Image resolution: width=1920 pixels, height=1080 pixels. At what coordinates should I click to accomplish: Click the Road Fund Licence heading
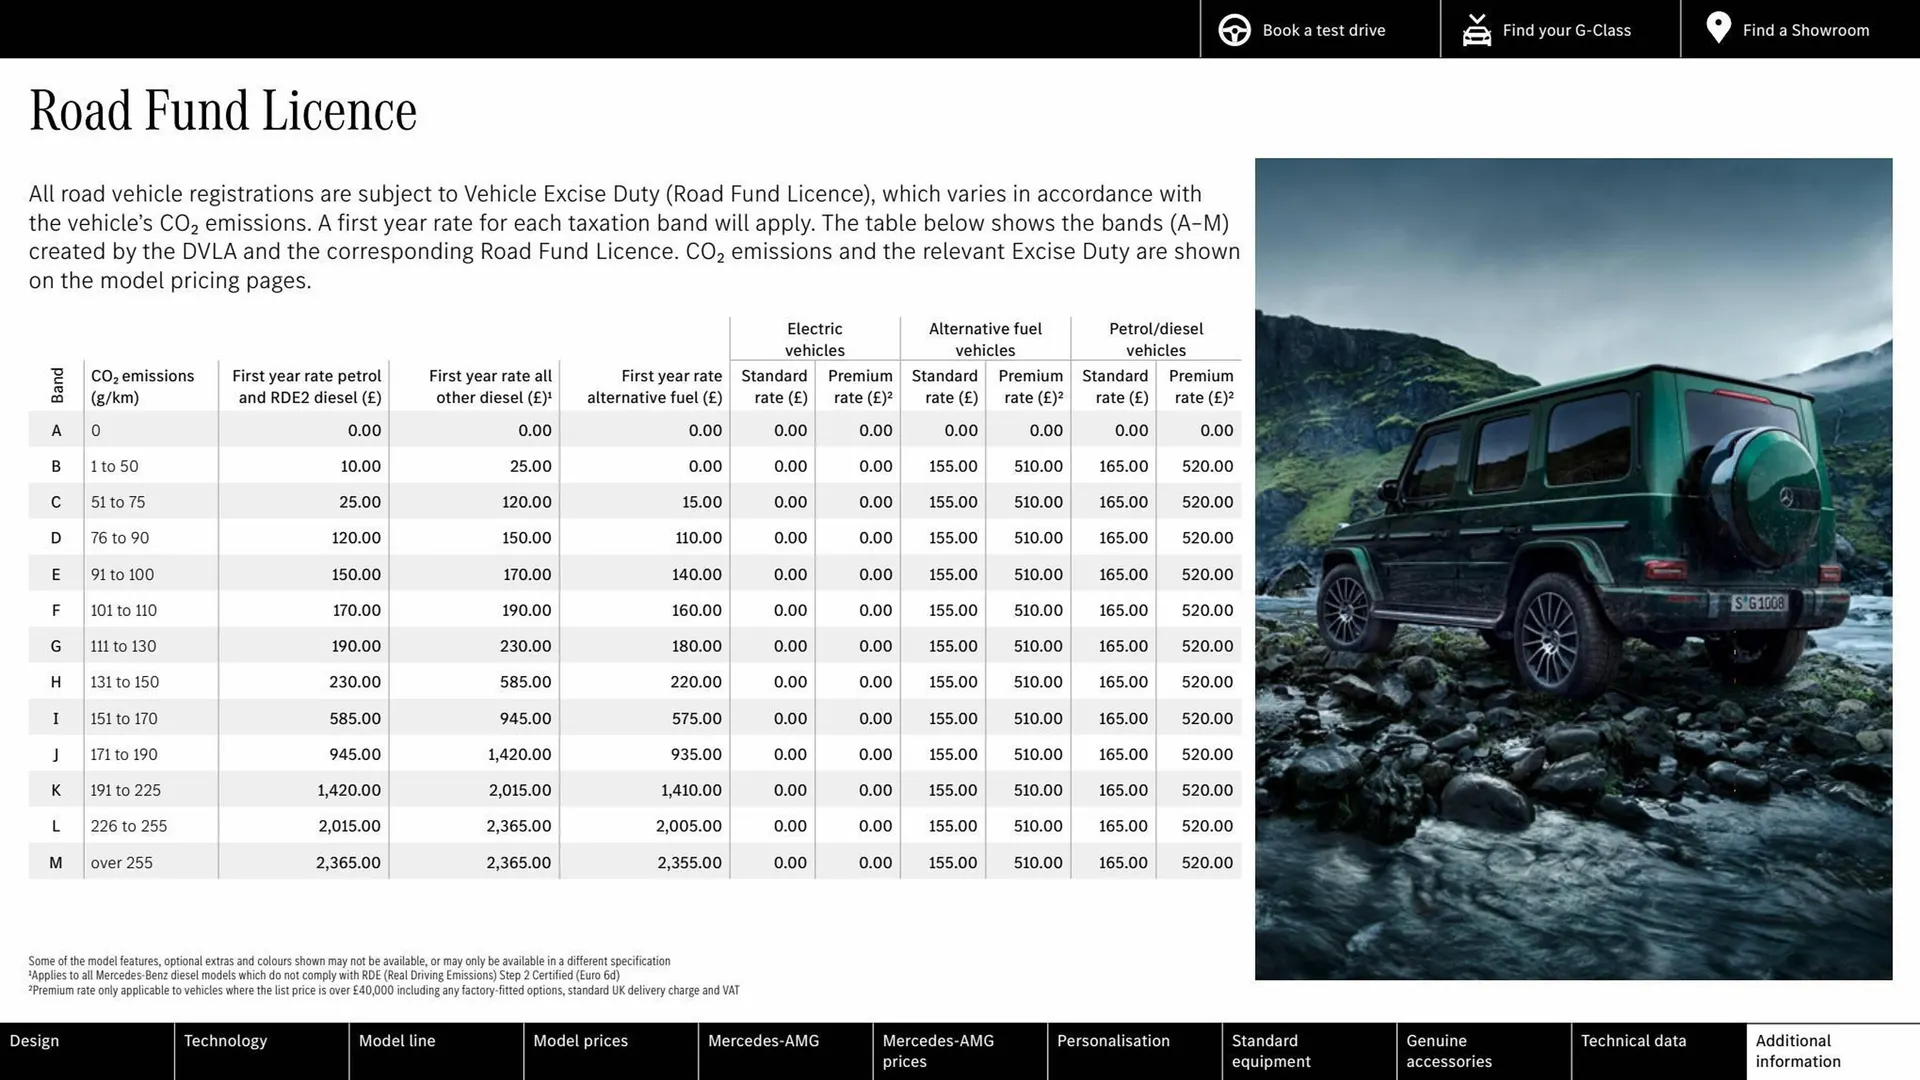222,110
